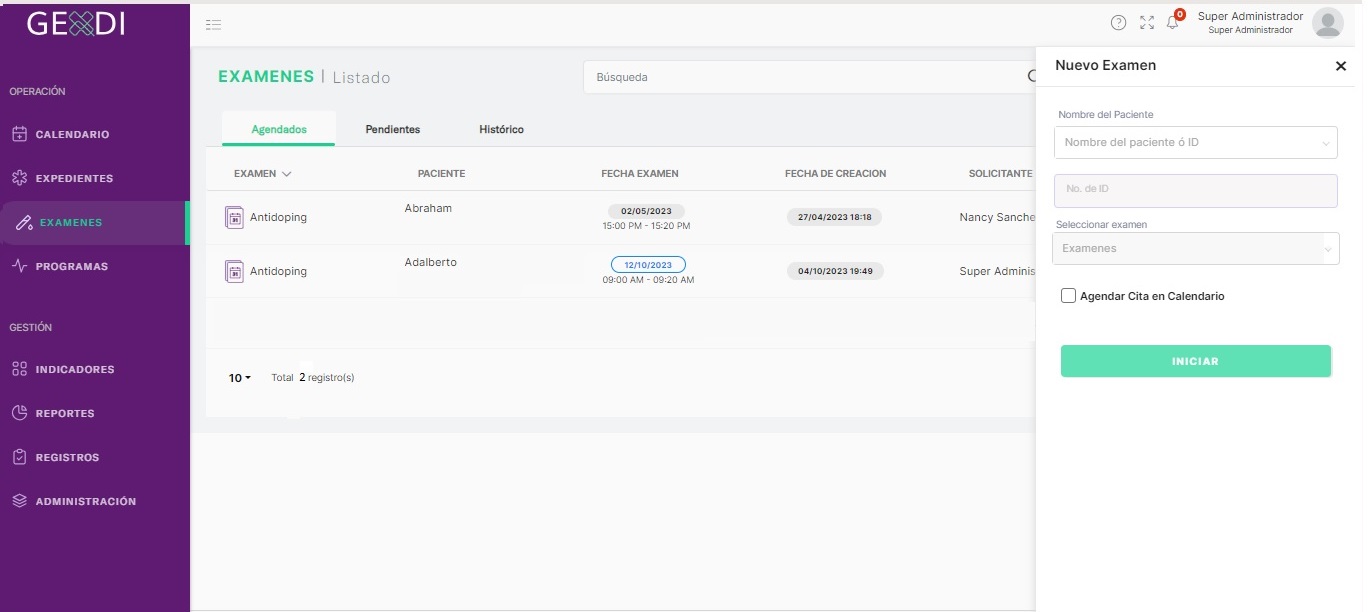The width and height of the screenshot is (1368, 612).
Task: Open the Administración layers icon
Action: 19,501
